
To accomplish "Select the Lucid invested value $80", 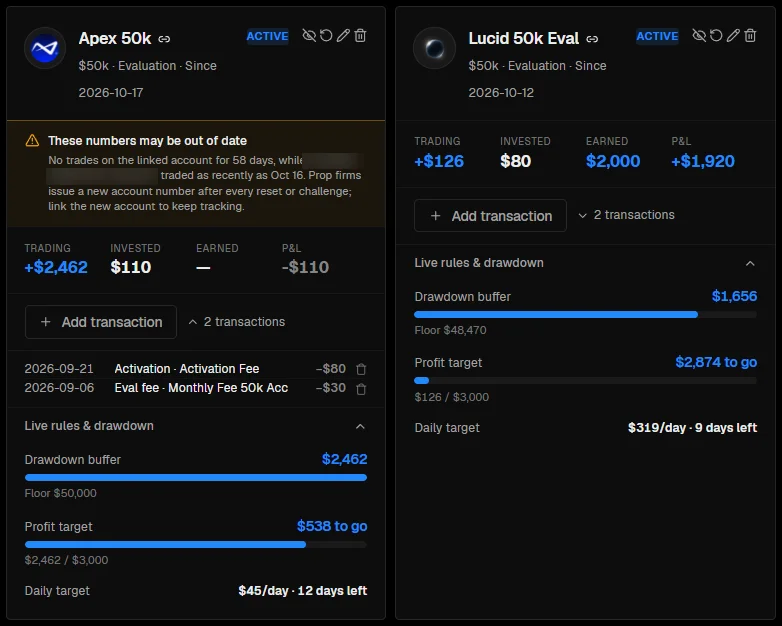I will 516,161.
